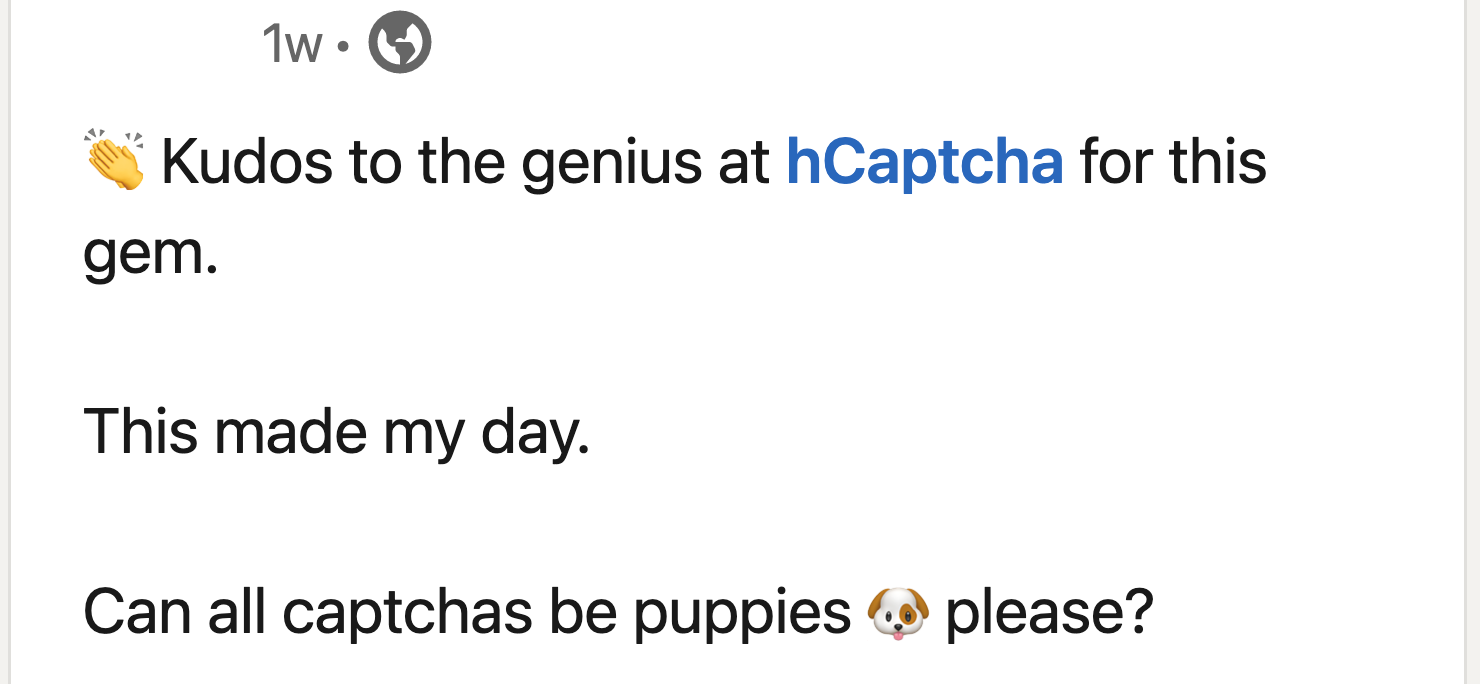Click the words "for this" after hCaptcha
This screenshot has height=684, width=1480.
coord(1173,162)
